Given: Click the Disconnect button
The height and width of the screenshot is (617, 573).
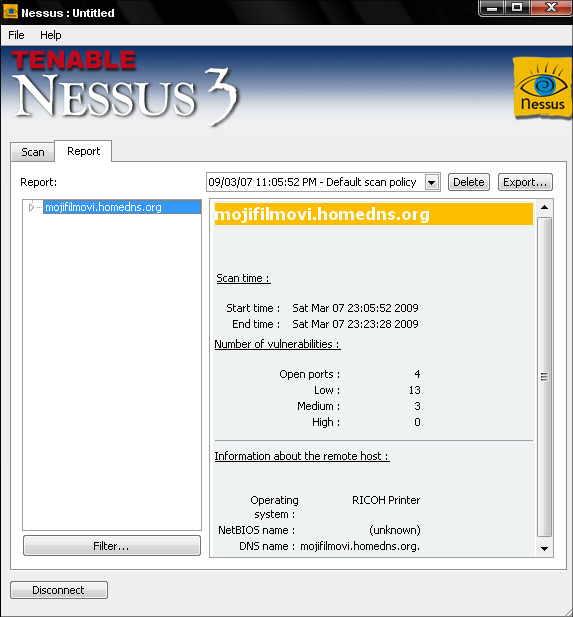Looking at the screenshot, I should (59, 590).
